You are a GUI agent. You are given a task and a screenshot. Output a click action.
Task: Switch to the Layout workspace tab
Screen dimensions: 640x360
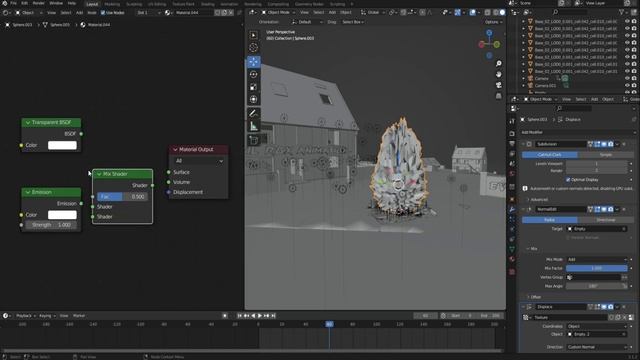92,4
